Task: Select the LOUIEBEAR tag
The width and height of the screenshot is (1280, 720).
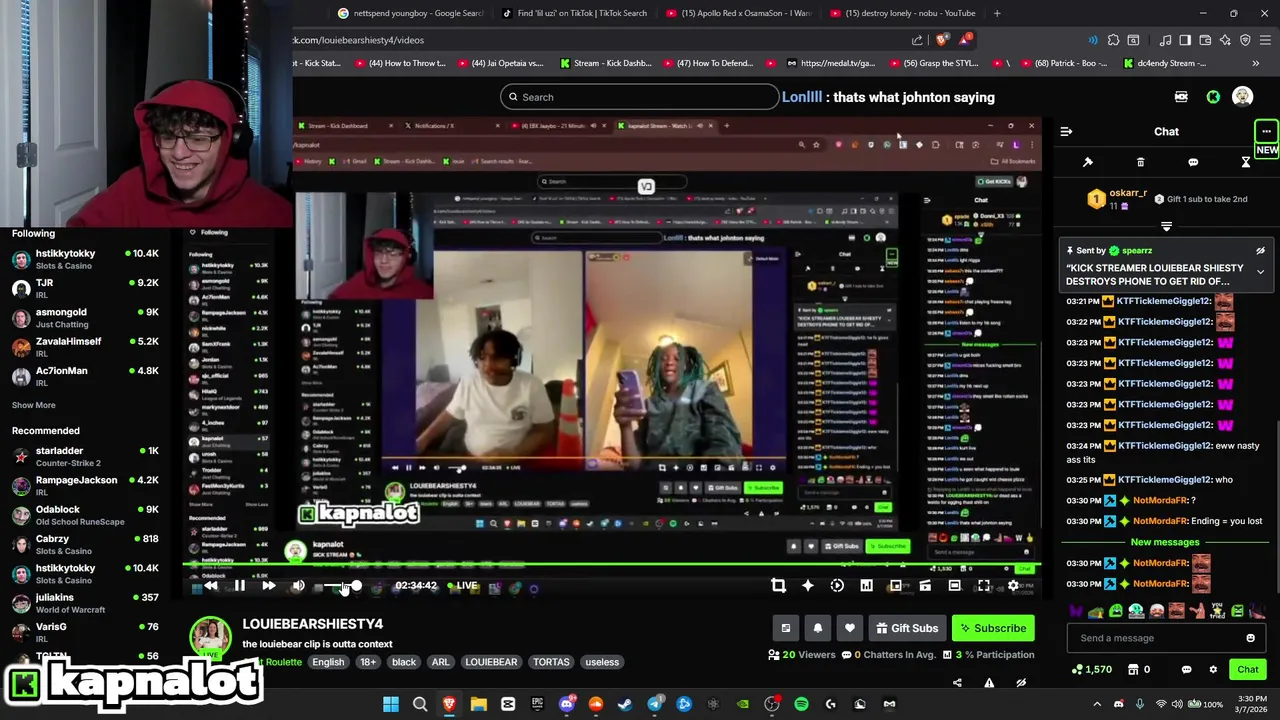Action: 491,662
